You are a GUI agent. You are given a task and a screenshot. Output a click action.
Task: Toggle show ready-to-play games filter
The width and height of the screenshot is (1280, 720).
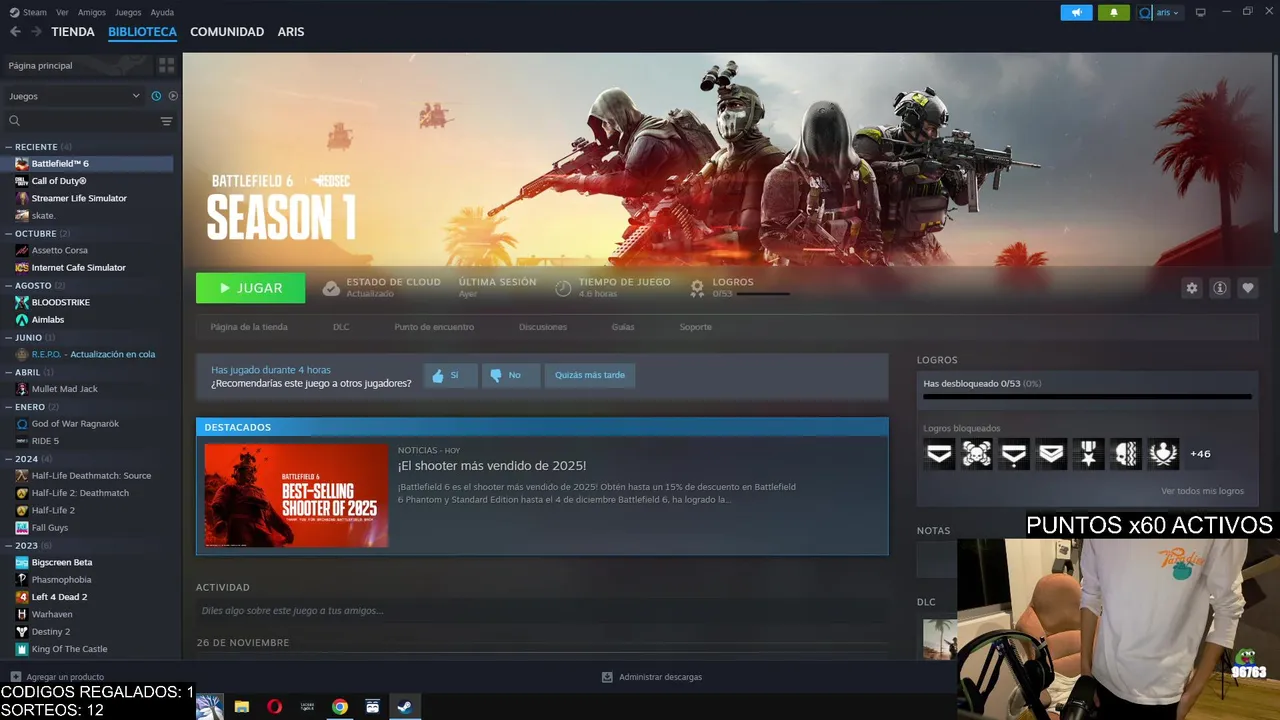[x=173, y=96]
